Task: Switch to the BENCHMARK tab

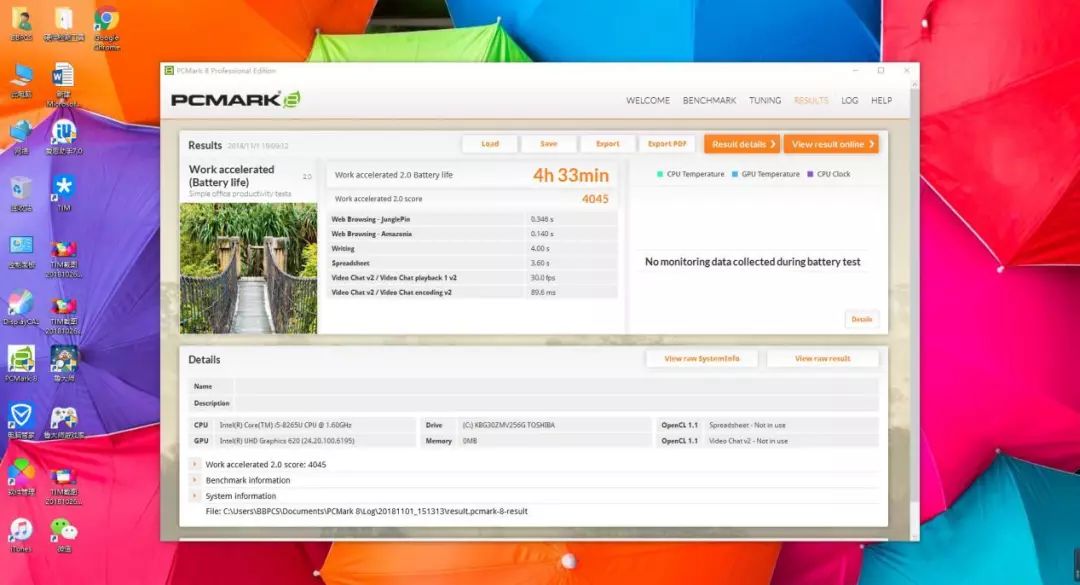Action: (709, 100)
